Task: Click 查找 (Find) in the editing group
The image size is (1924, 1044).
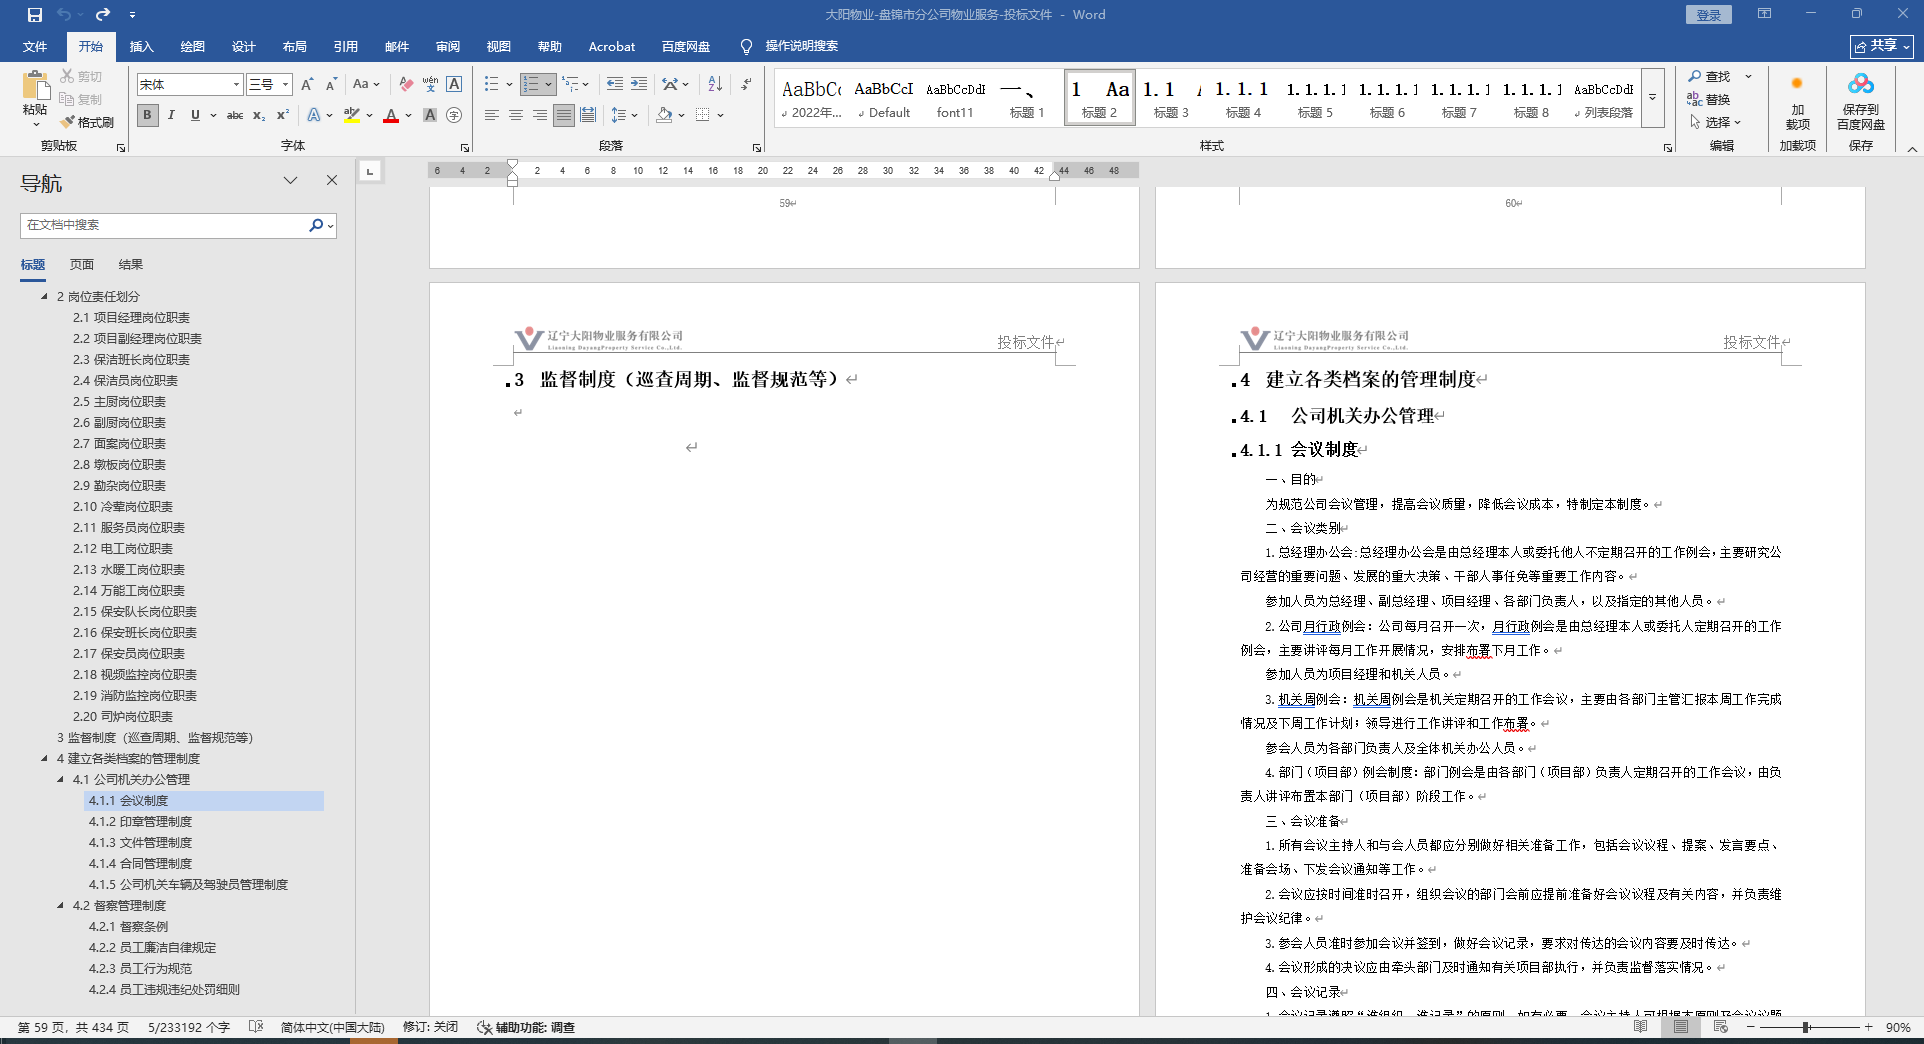Action: coord(1710,76)
